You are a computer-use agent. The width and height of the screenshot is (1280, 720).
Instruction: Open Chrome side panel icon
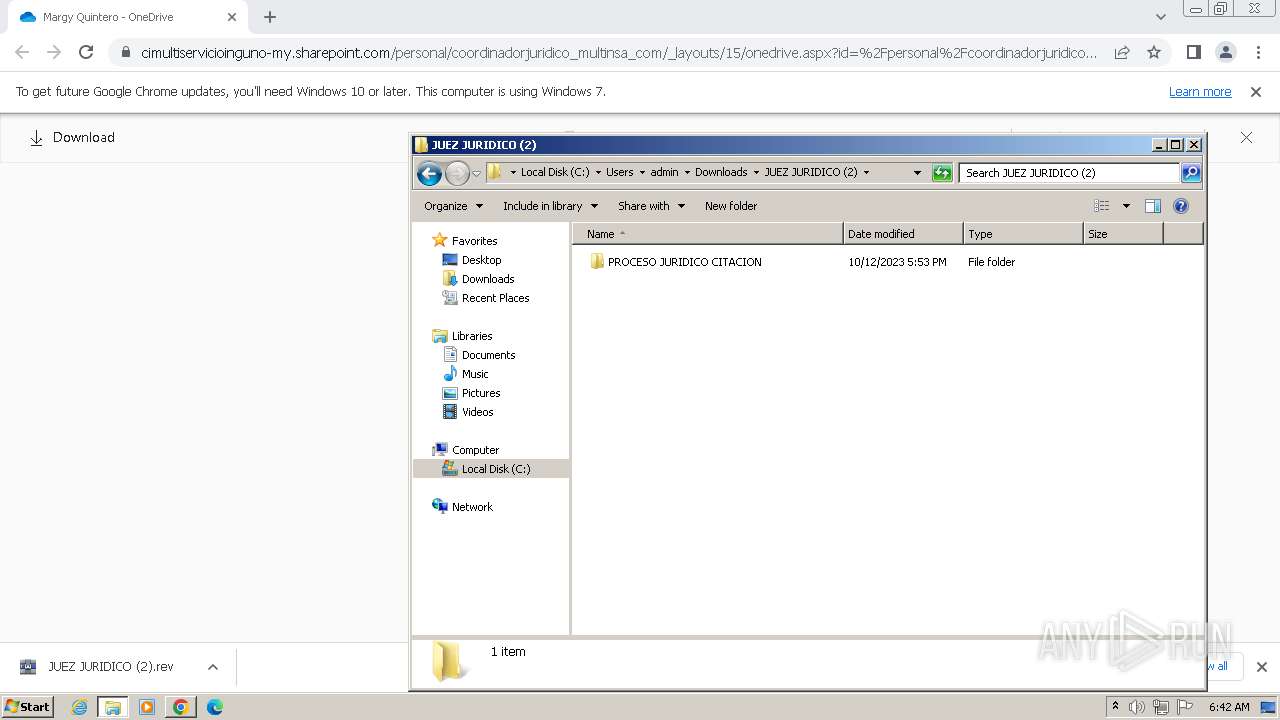(x=1193, y=52)
